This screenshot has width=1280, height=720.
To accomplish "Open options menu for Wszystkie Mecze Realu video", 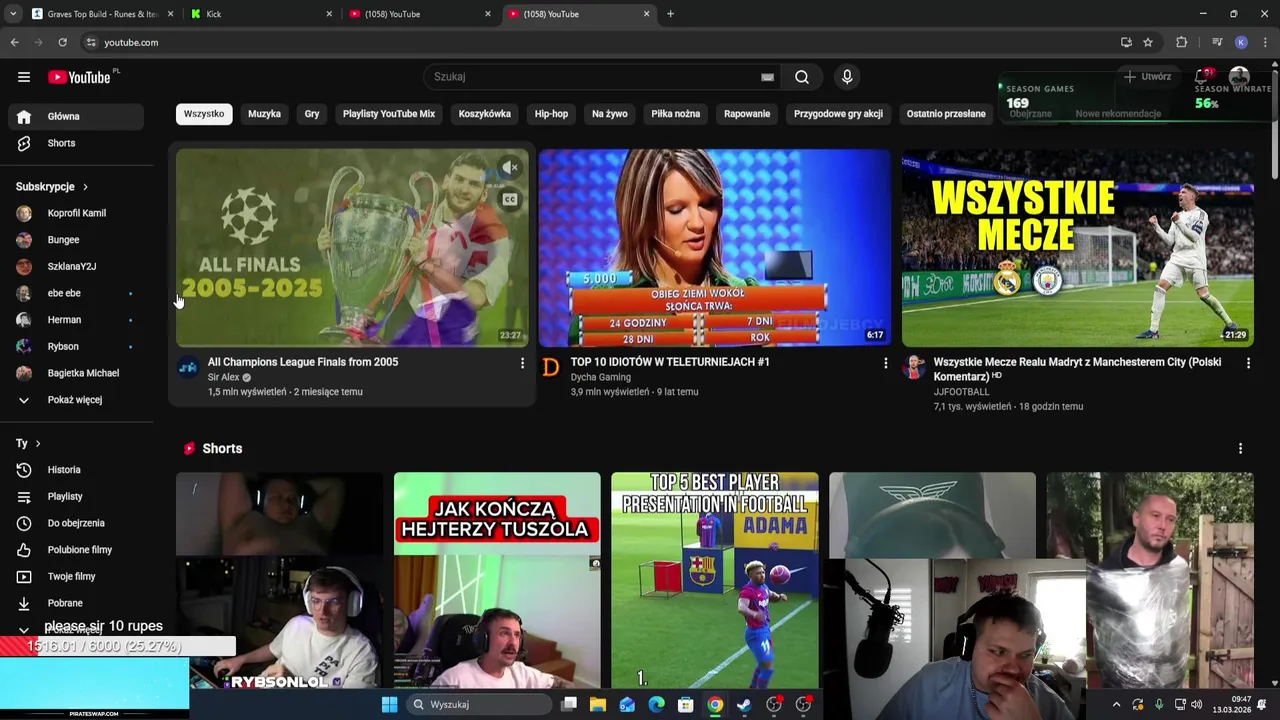I will point(1248,363).
